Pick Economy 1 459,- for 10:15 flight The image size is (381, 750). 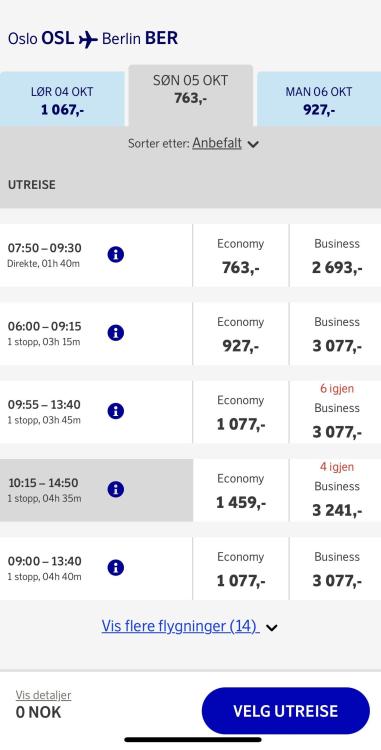240,490
